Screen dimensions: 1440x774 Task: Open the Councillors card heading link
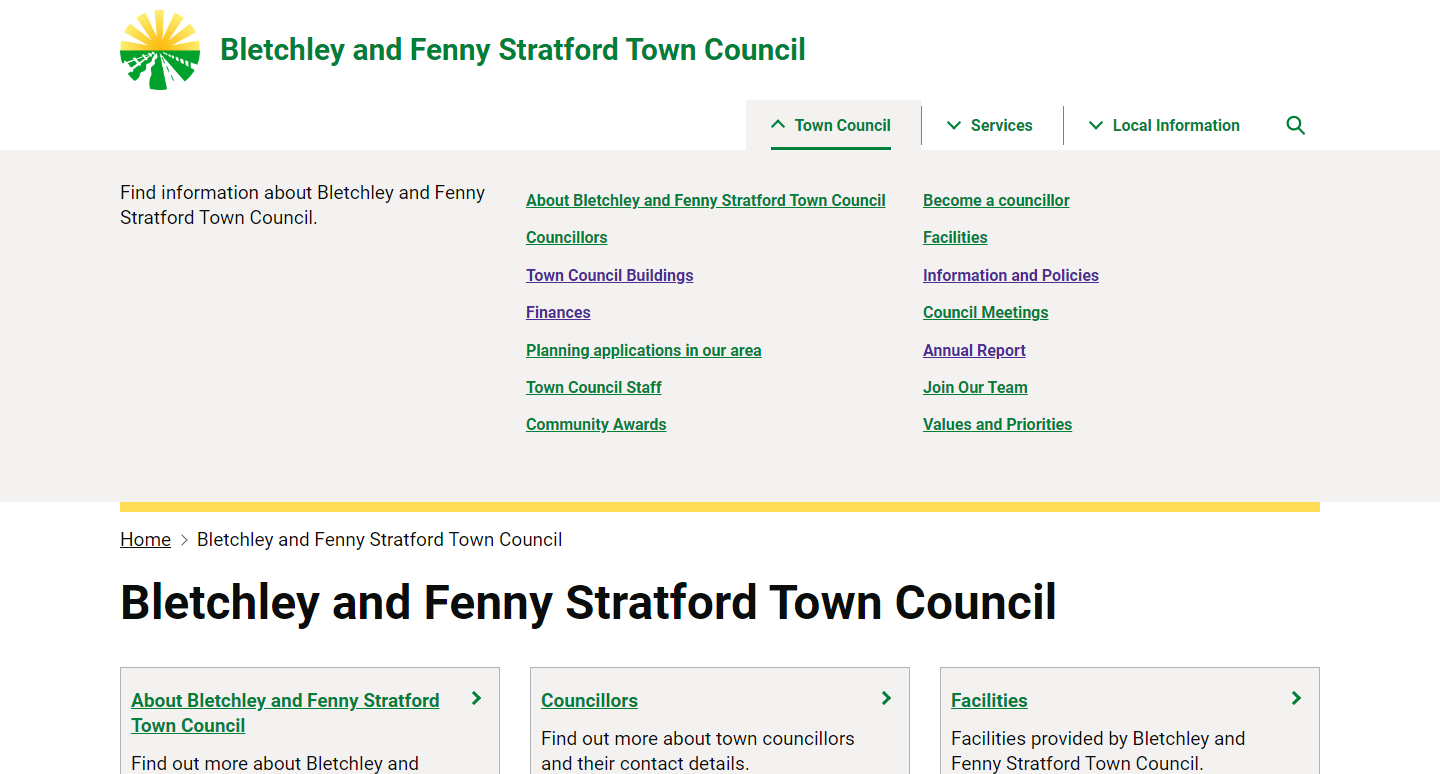[589, 700]
